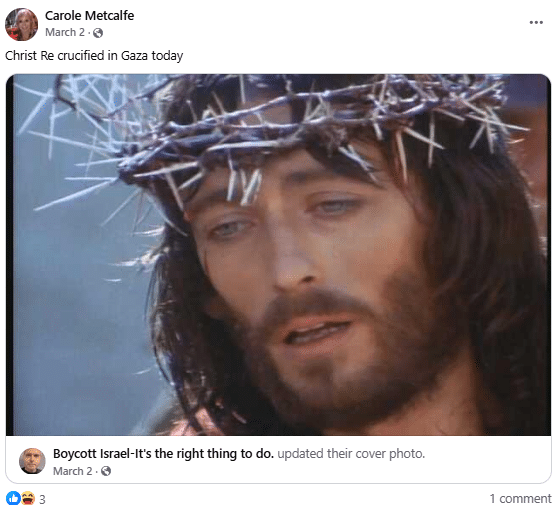Click the 'Christ Re crucified in Gaza today' caption

tap(94, 56)
